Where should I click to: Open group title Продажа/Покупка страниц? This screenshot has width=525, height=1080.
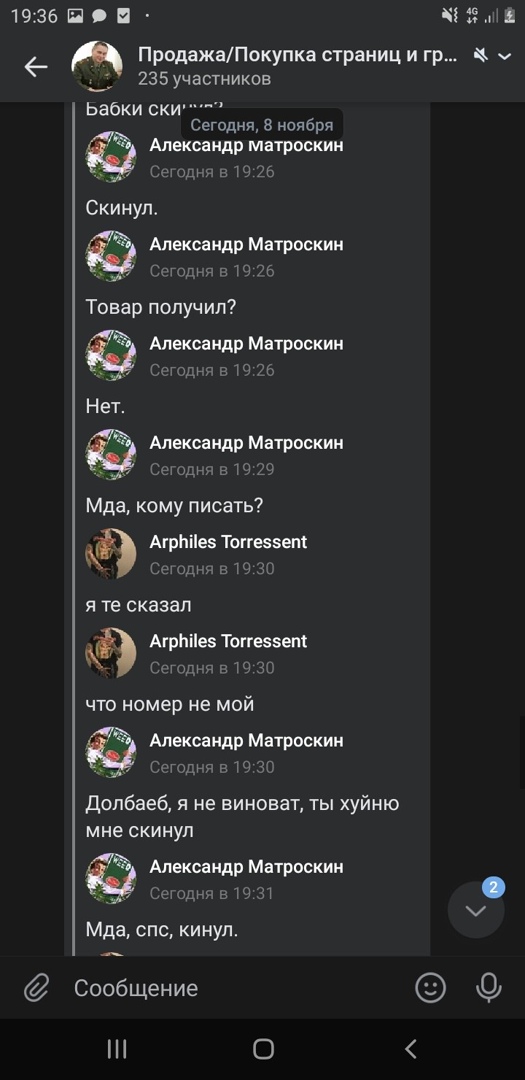pyautogui.click(x=298, y=55)
